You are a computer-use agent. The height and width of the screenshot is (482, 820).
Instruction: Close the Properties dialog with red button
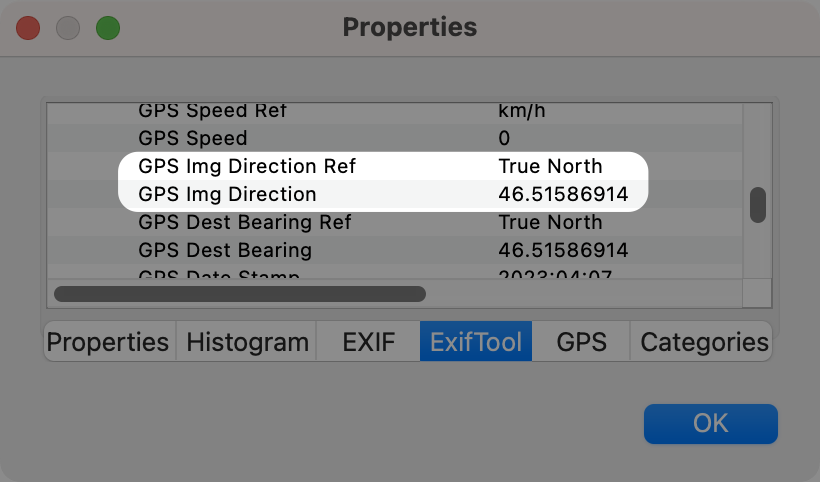[x=28, y=27]
